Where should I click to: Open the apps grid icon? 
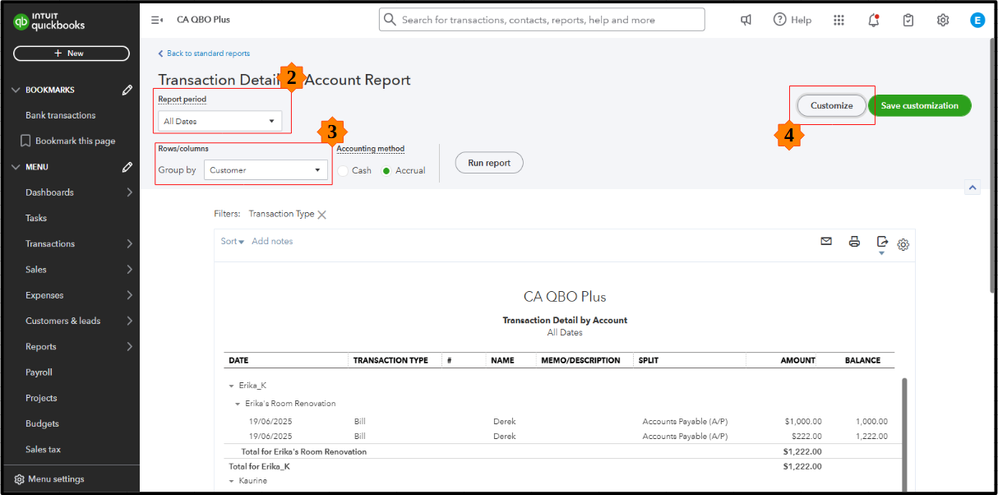[x=839, y=20]
